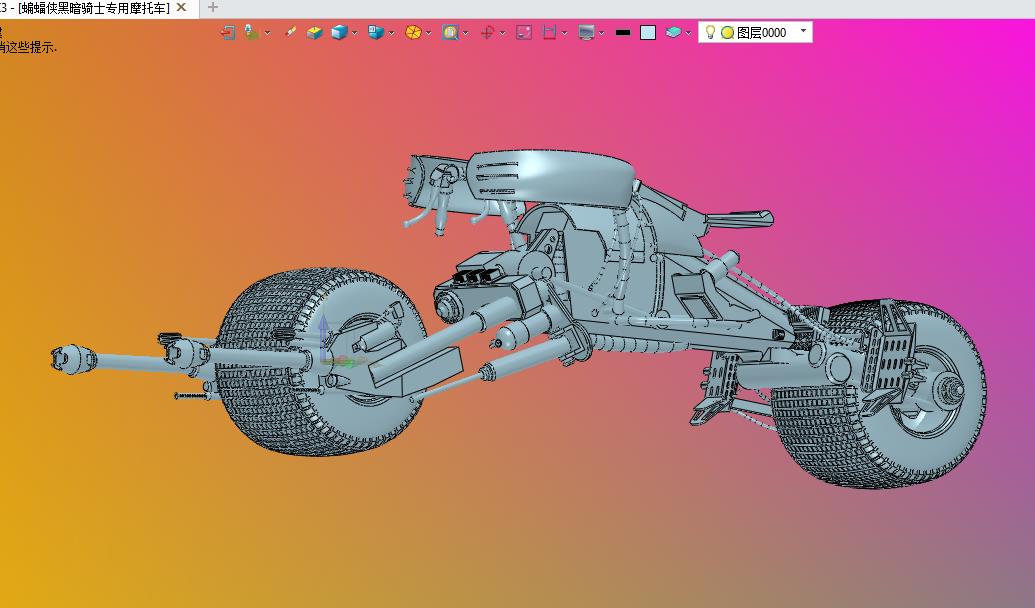Expand the orange circle icon dropdown arrow
The image size is (1035, 608).
tap(428, 32)
